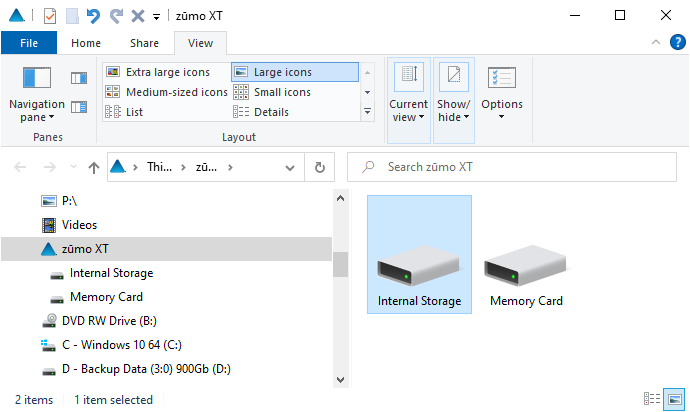The width and height of the screenshot is (690, 412).
Task: Switch to the Share ribbon tab
Action: pyautogui.click(x=144, y=43)
